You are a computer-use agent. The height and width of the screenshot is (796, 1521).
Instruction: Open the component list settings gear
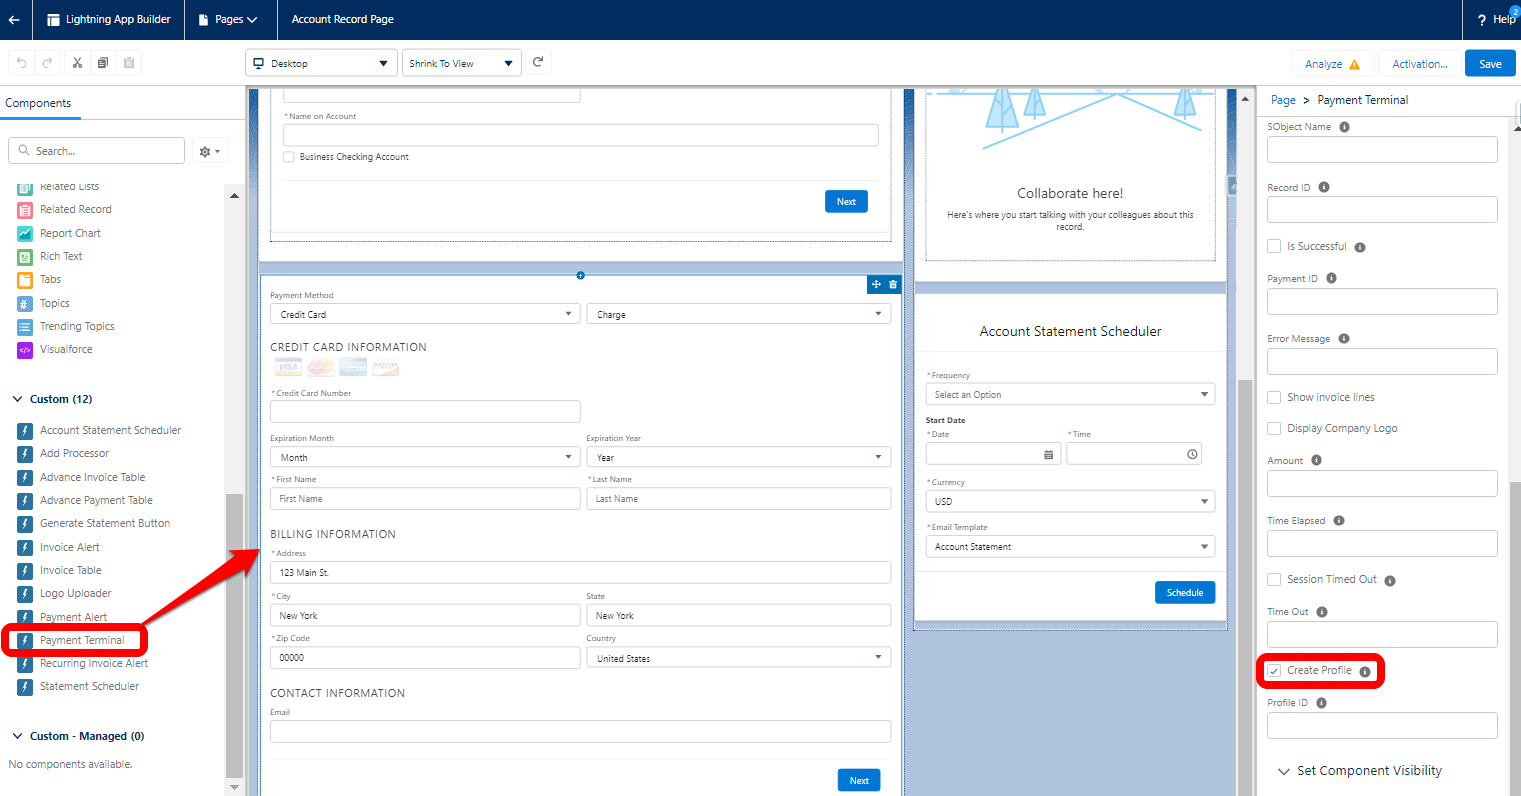coord(209,151)
